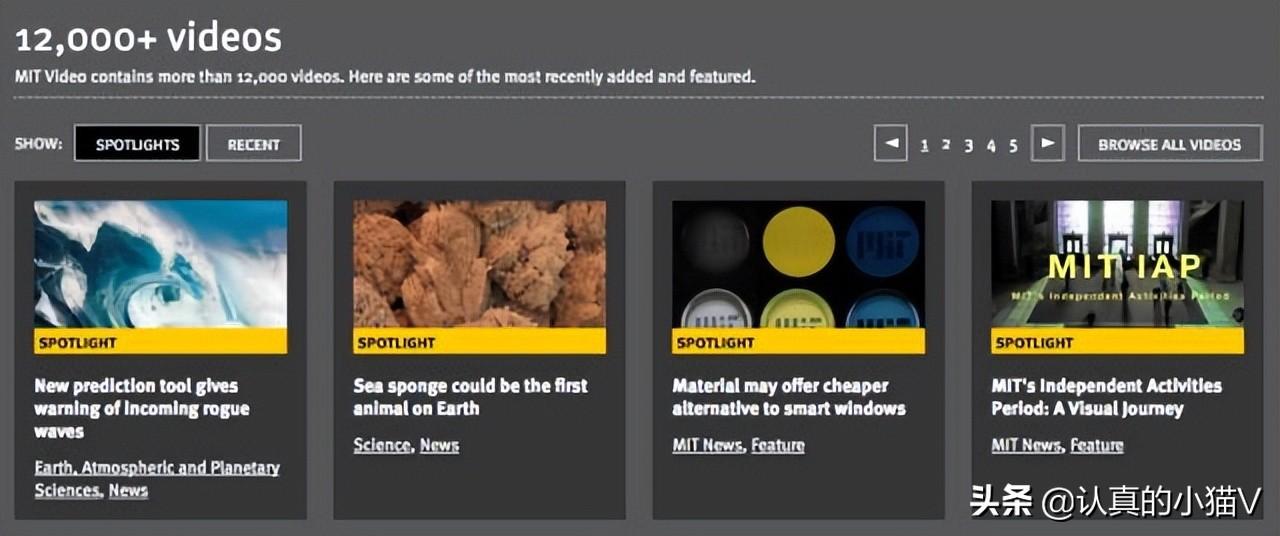The image size is (1280, 536).
Task: Open 'Material may offer cheaper alternative' title
Action: (x=789, y=397)
